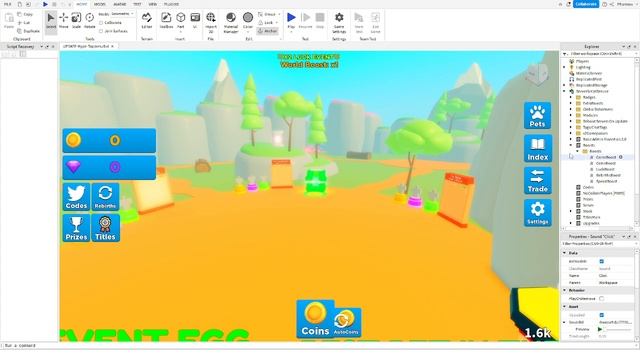Open the Color picker tool

coord(248,21)
